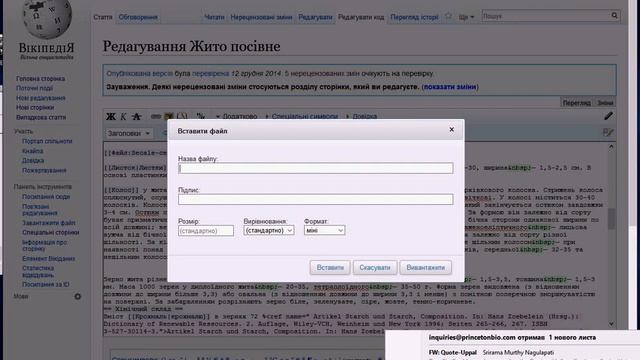Open the Завантажити файл sidebar link
The height and width of the screenshot is (360, 640).
click(x=49, y=223)
